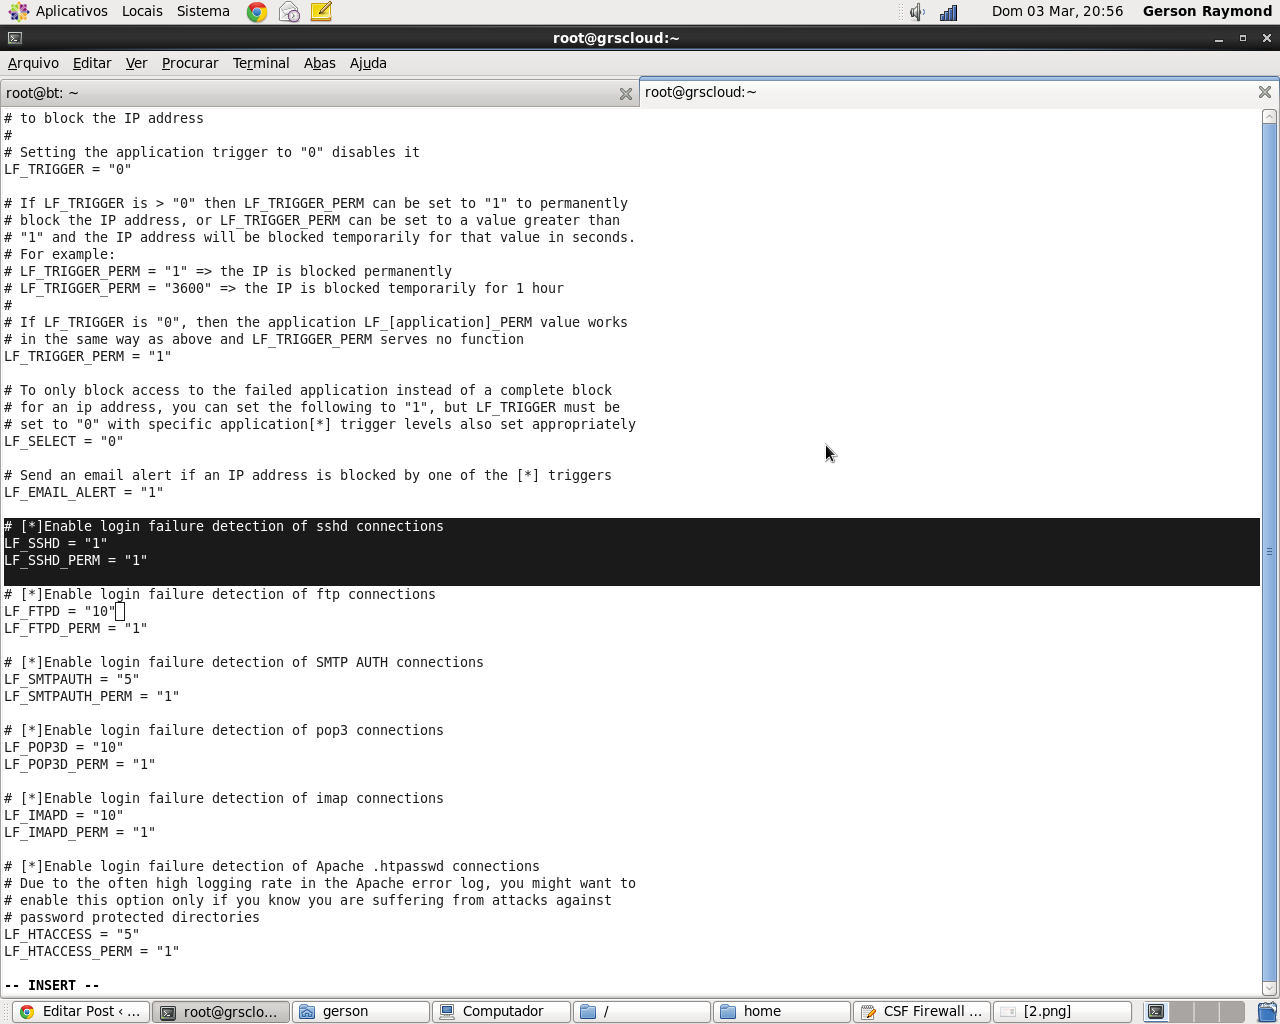The image size is (1280, 1024).
Task: Open the Abas menu
Action: click(x=320, y=63)
